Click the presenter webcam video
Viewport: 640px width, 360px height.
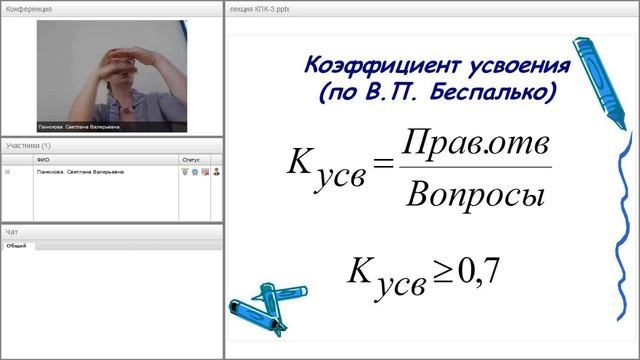pos(112,76)
